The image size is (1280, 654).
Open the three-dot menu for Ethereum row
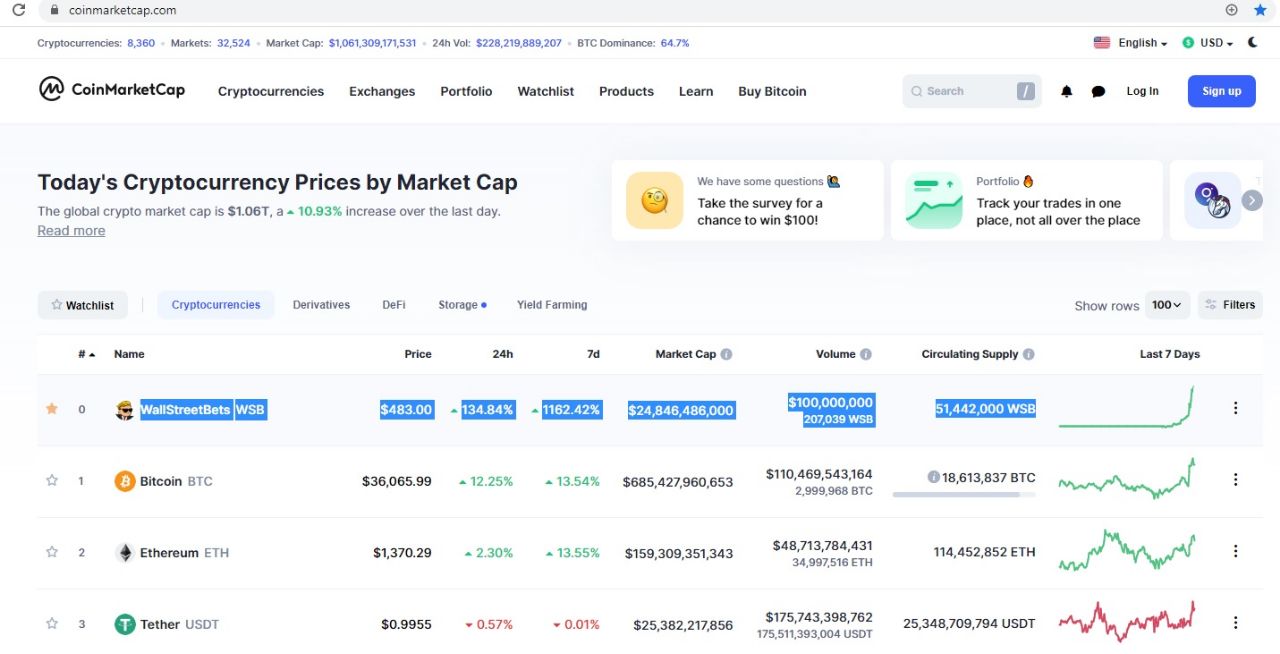1235,552
